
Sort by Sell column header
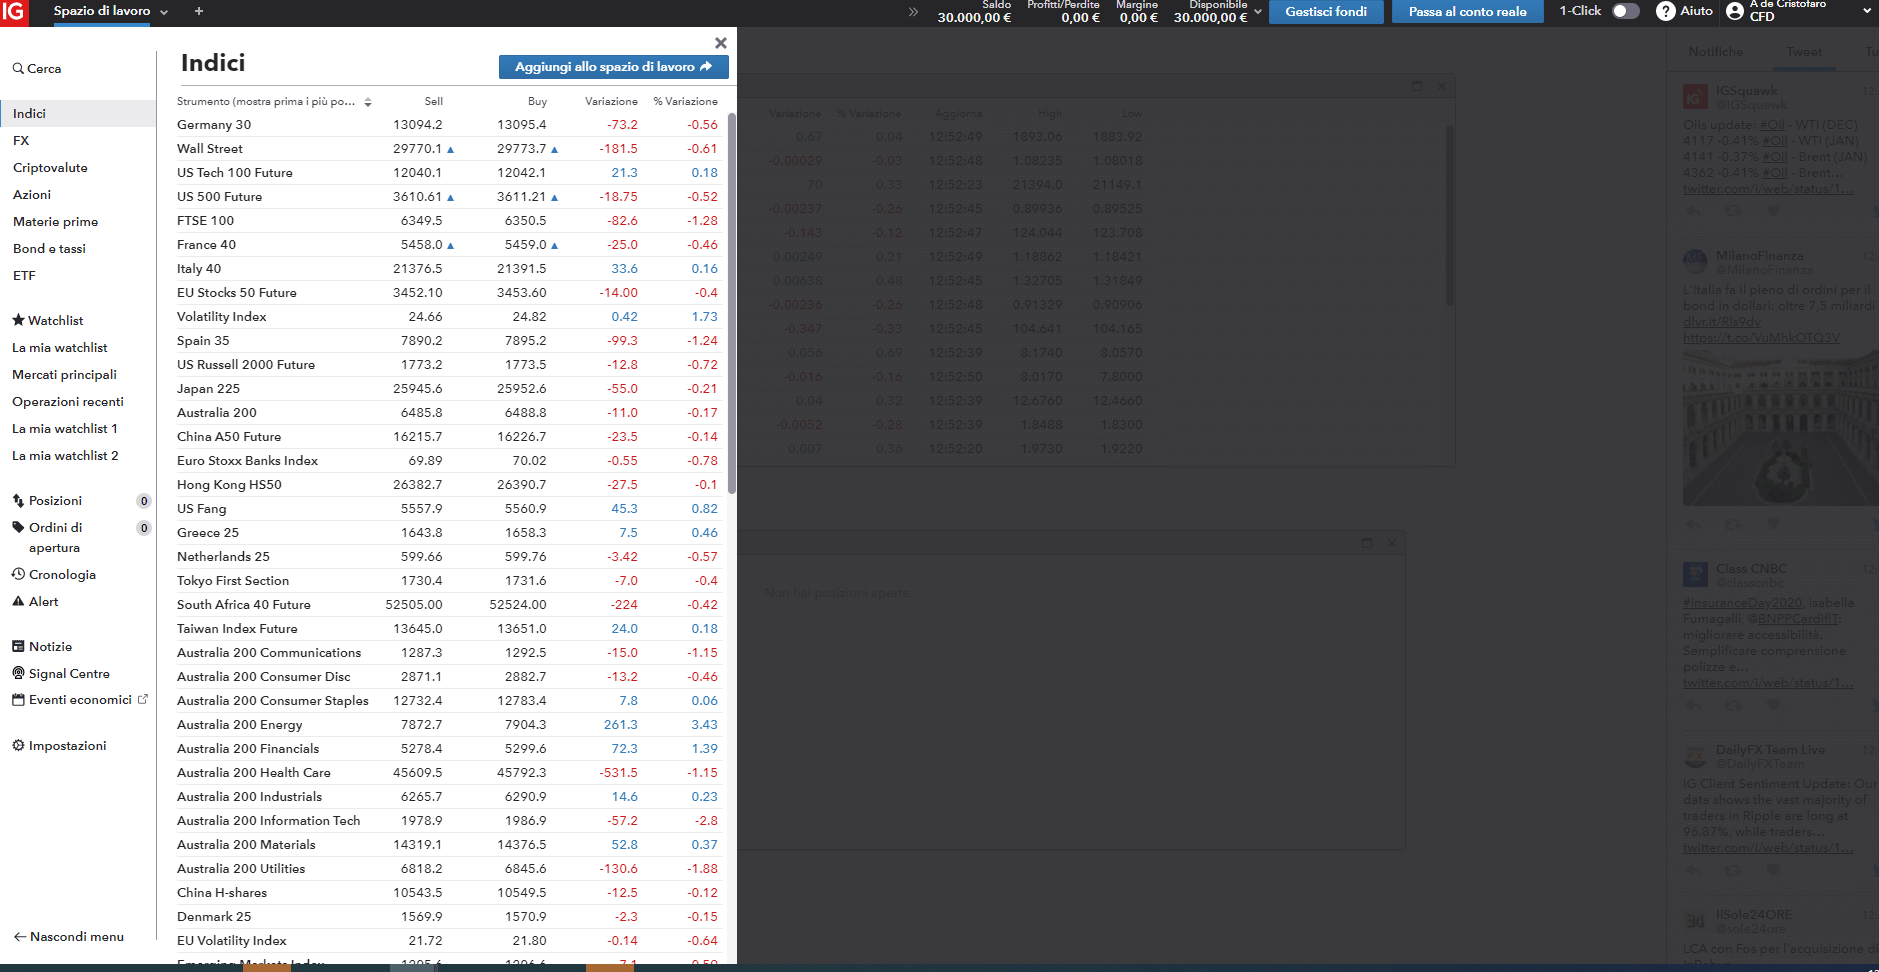(433, 102)
